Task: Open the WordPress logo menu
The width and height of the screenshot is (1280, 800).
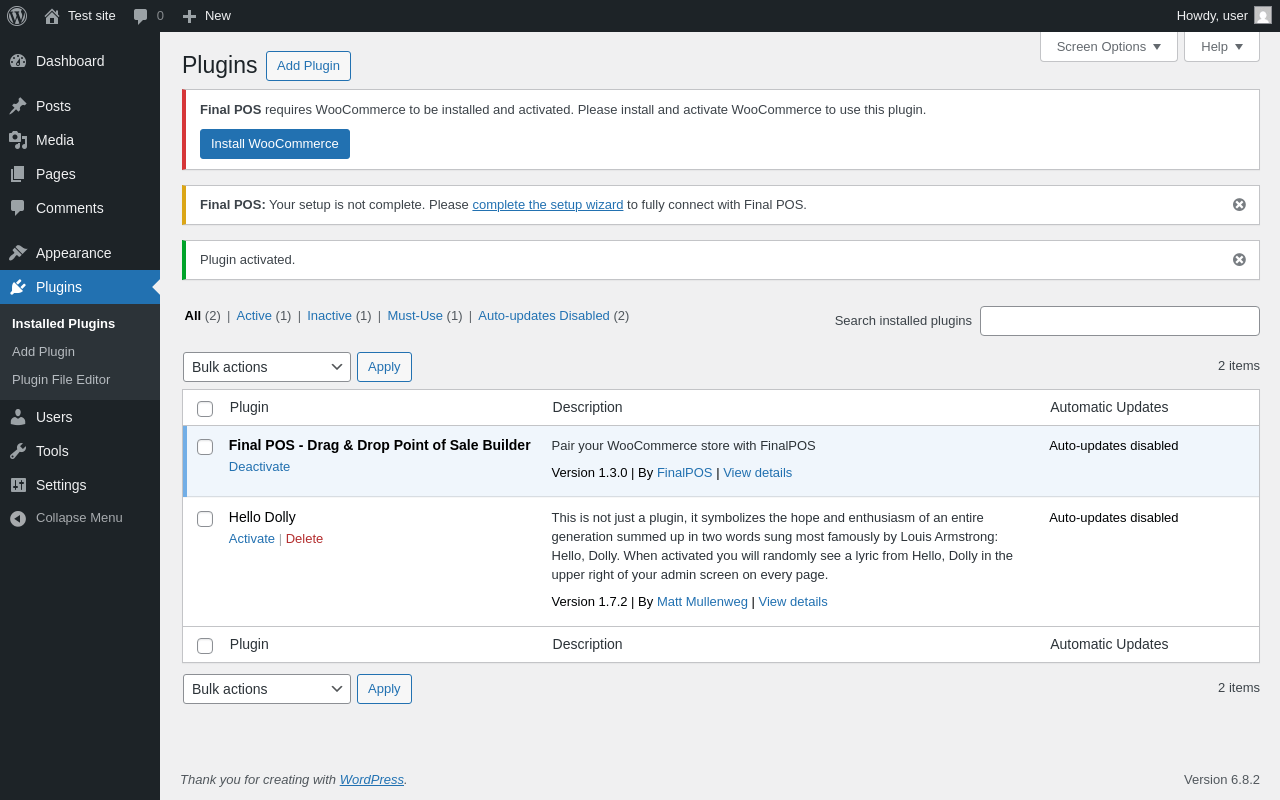Action: (x=17, y=16)
